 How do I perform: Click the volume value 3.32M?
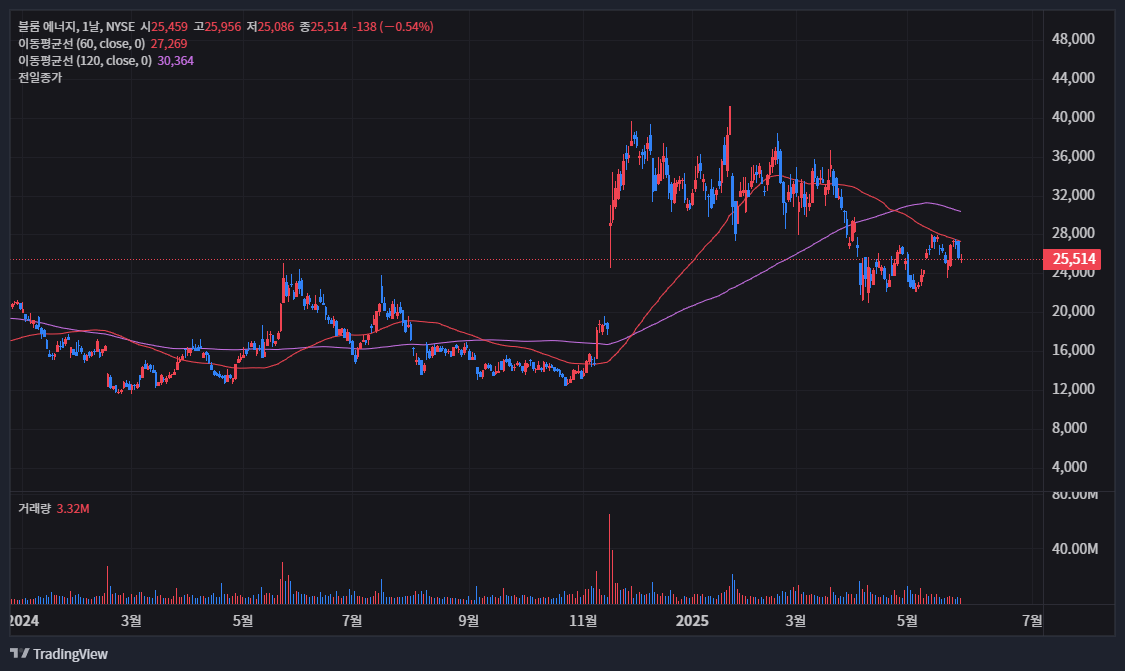(73, 509)
